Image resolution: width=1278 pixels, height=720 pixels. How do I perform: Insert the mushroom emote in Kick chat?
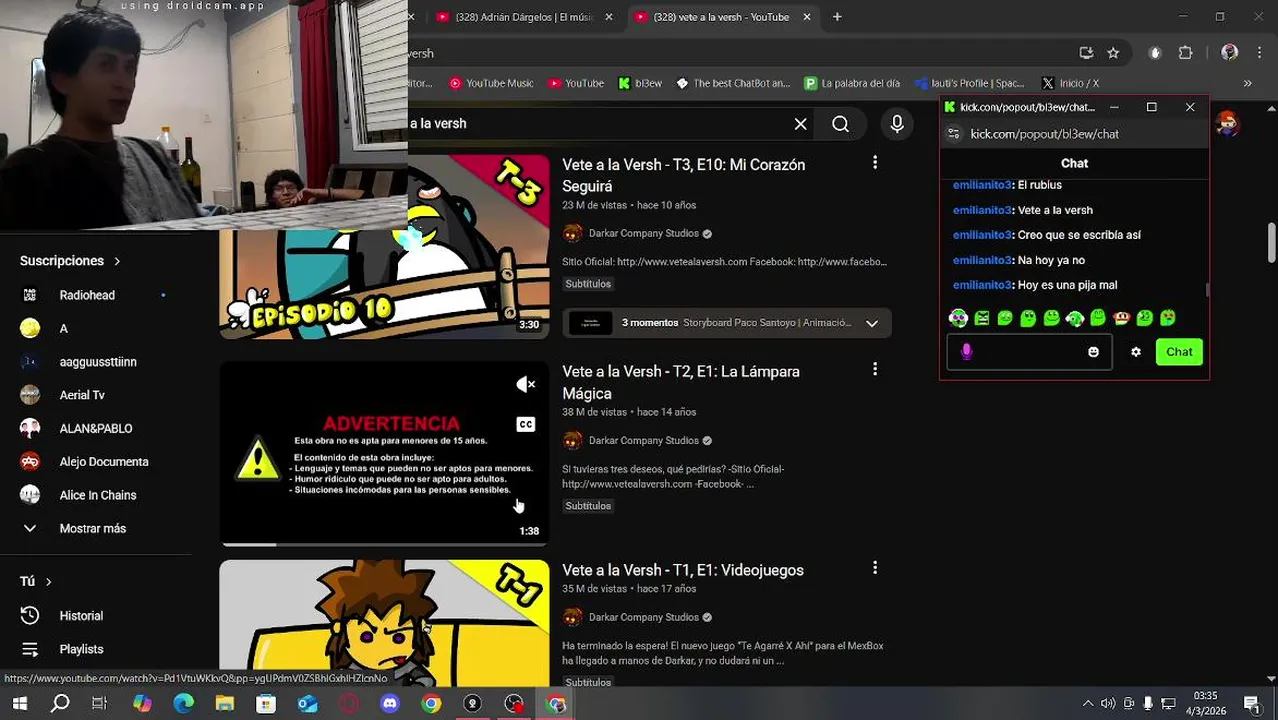pos(1121,318)
